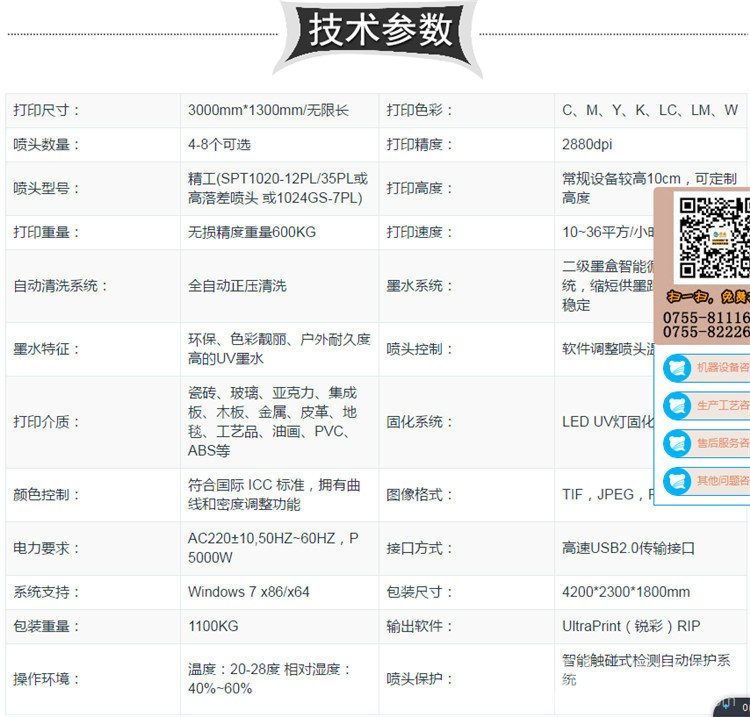
Task: Select the 常规设备较高10cm value
Action: tap(649, 188)
